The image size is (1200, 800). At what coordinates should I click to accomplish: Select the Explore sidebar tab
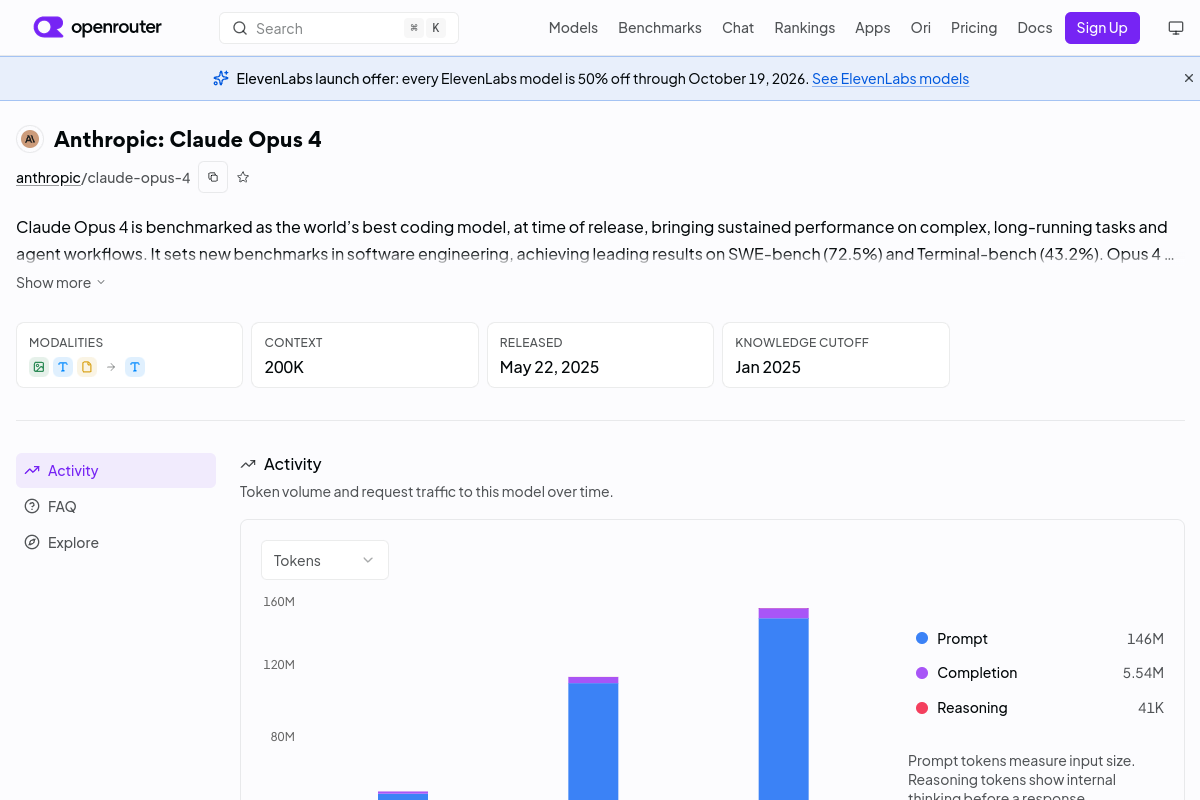[x=116, y=542]
